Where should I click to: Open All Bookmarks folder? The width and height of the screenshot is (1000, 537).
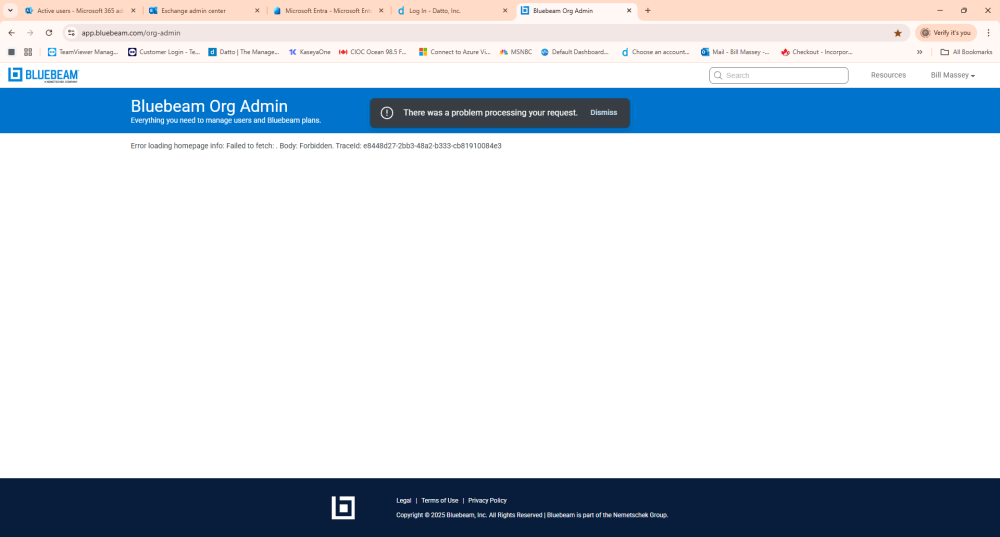[966, 52]
